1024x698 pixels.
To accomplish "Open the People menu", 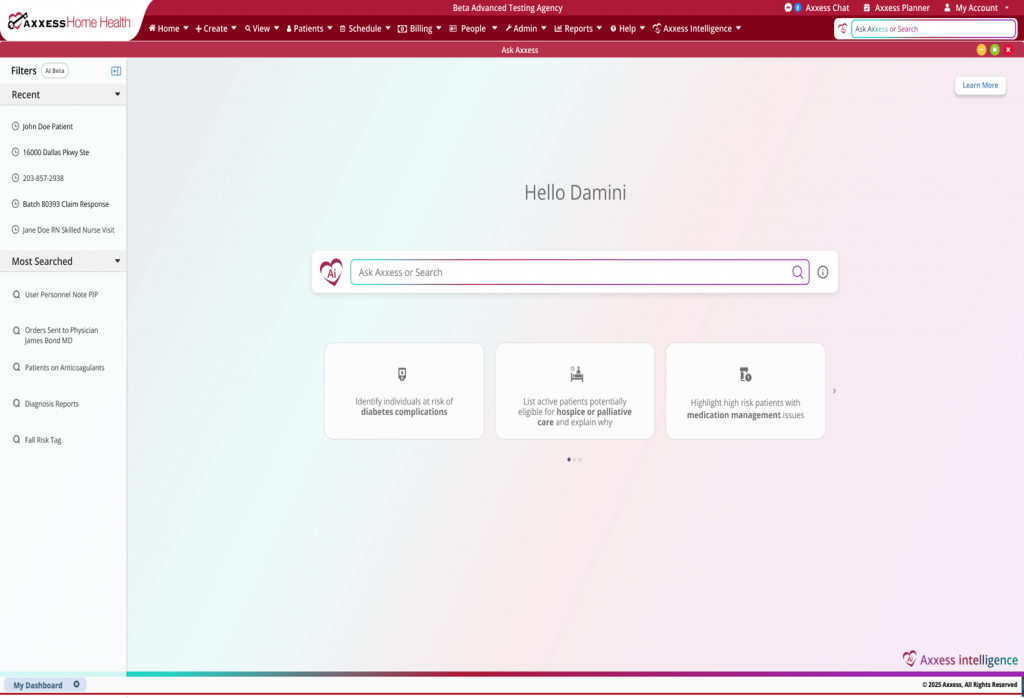I will (473, 29).
